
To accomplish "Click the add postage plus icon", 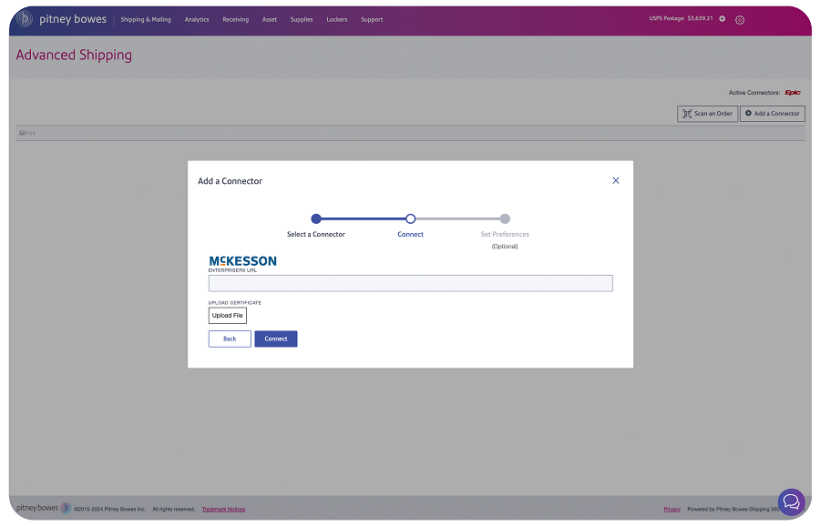I will click(x=722, y=19).
